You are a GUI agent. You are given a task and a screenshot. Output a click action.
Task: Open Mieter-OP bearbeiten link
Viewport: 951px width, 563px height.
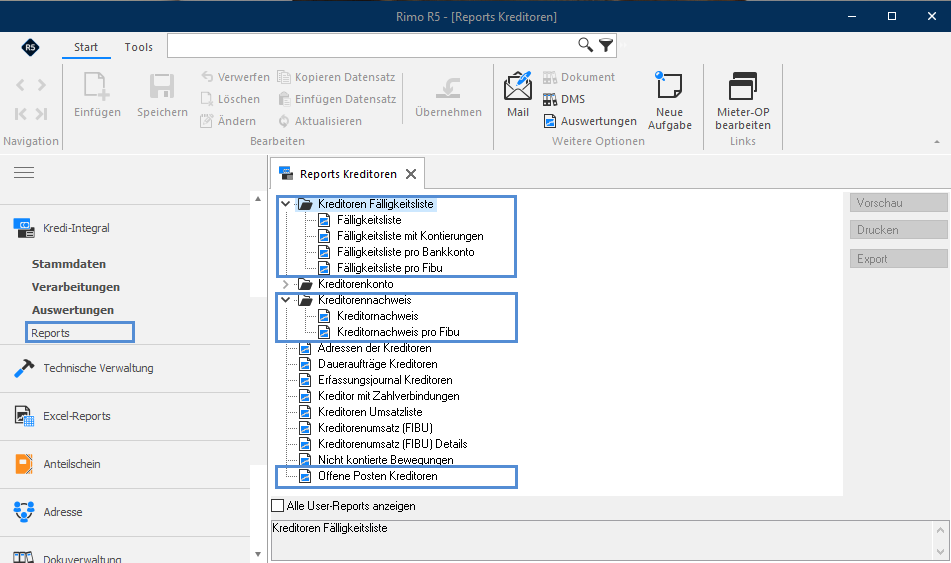[x=743, y=101]
